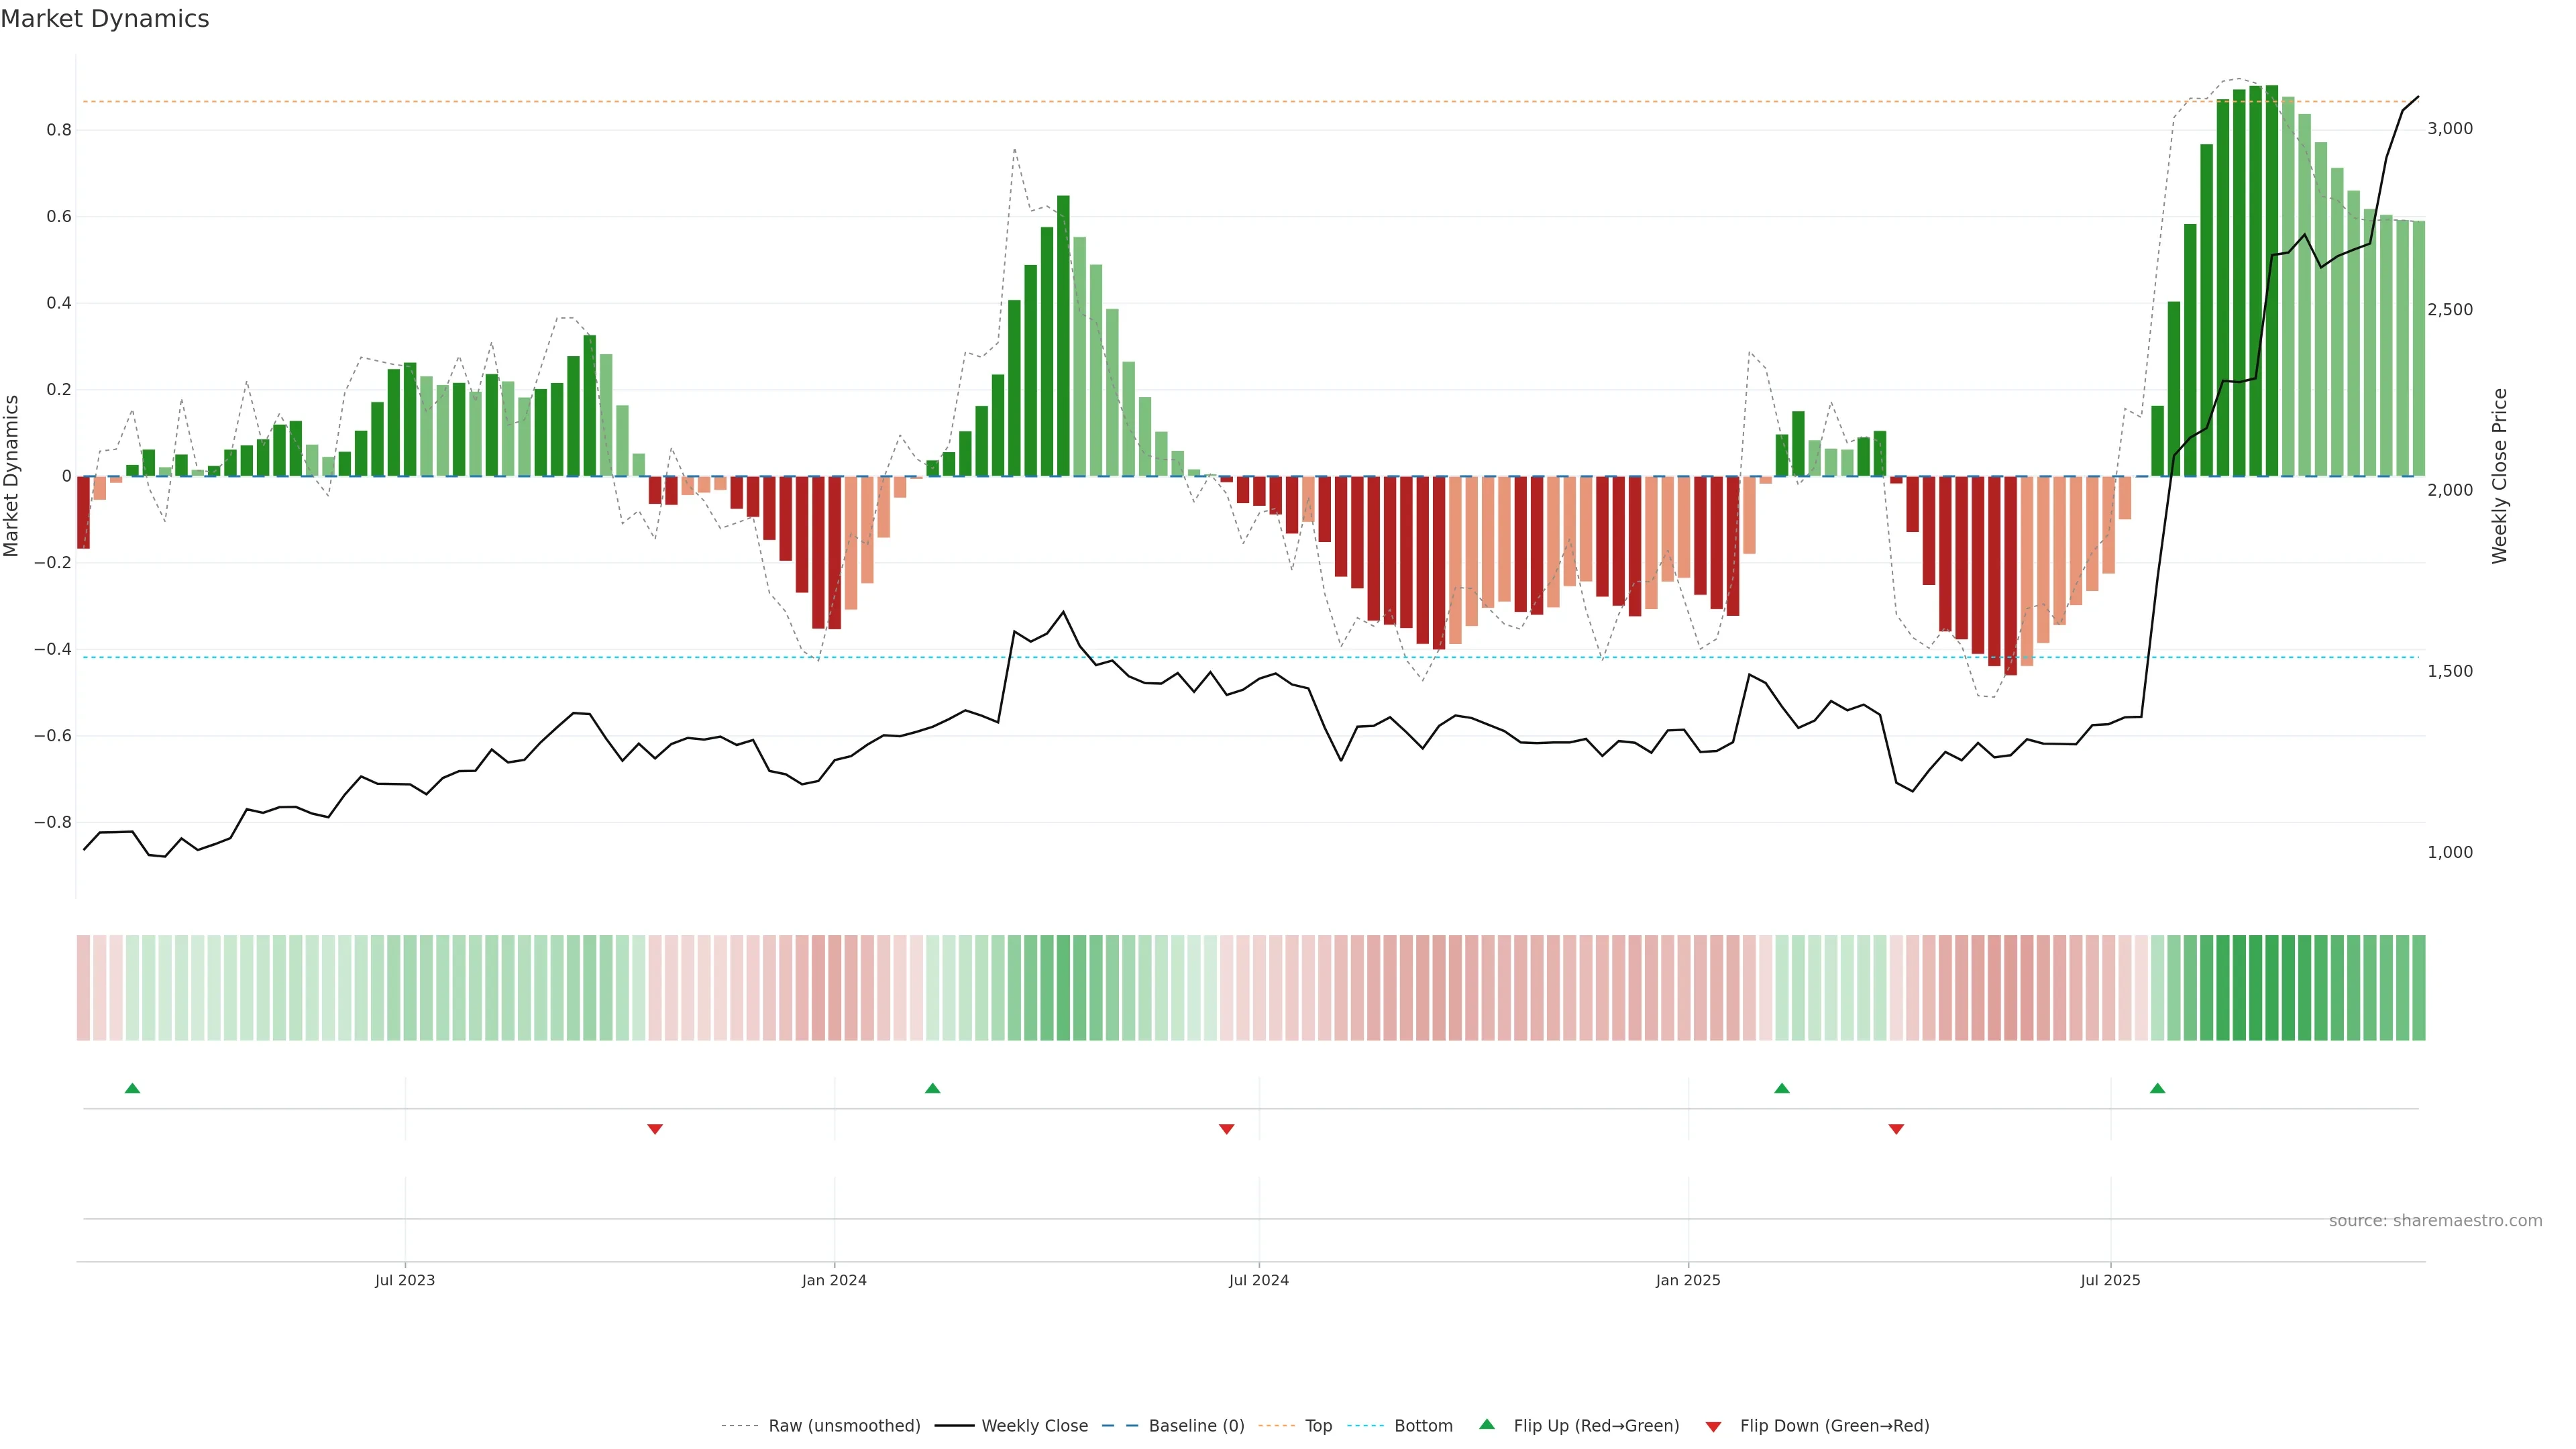Click flip-up triangle after Jan 2024
This screenshot has width=2576, height=1449.
click(933, 1088)
